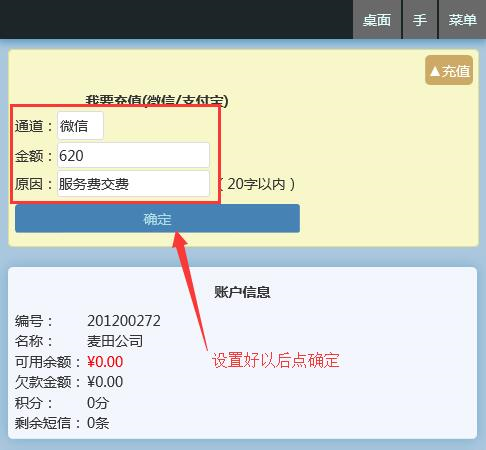Select the 欠款金额 value ¥0.00
This screenshot has width=486, height=450.
point(105,382)
